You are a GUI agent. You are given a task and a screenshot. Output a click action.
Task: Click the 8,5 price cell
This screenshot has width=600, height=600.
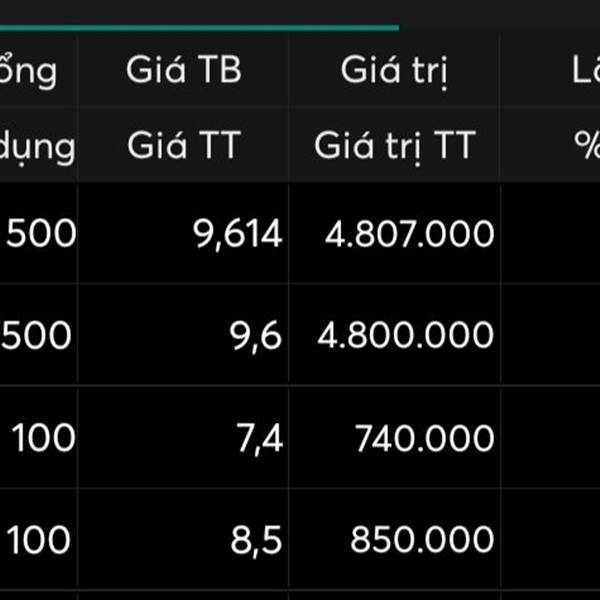pyautogui.click(x=256, y=540)
